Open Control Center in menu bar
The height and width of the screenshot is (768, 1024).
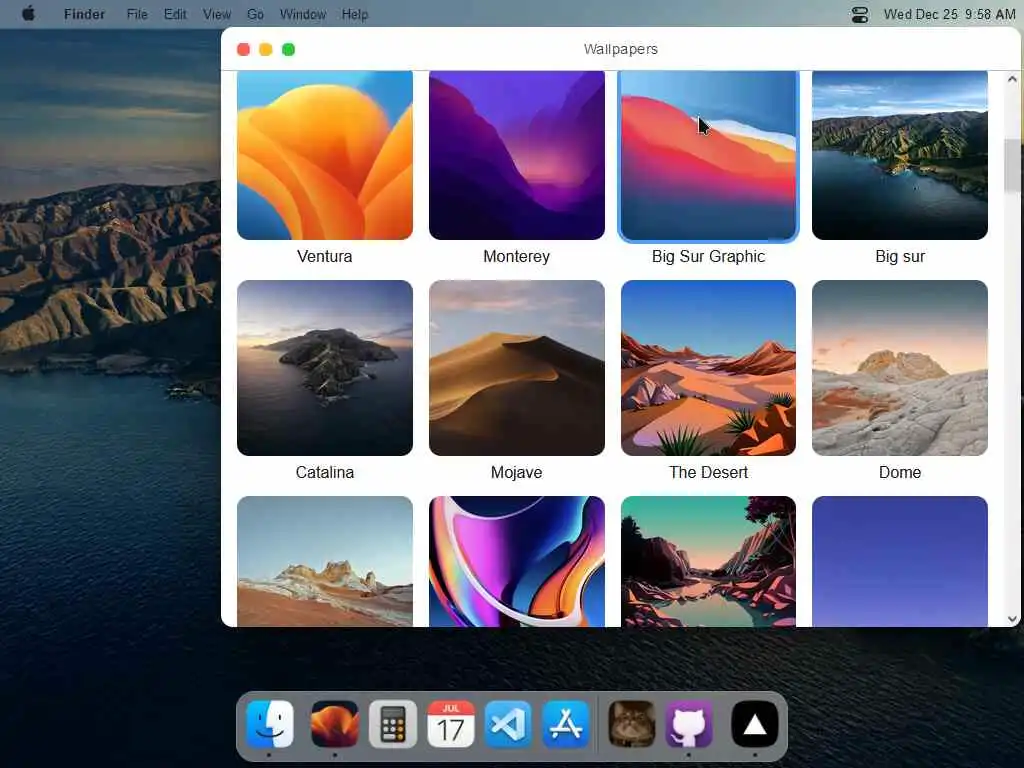pyautogui.click(x=860, y=14)
